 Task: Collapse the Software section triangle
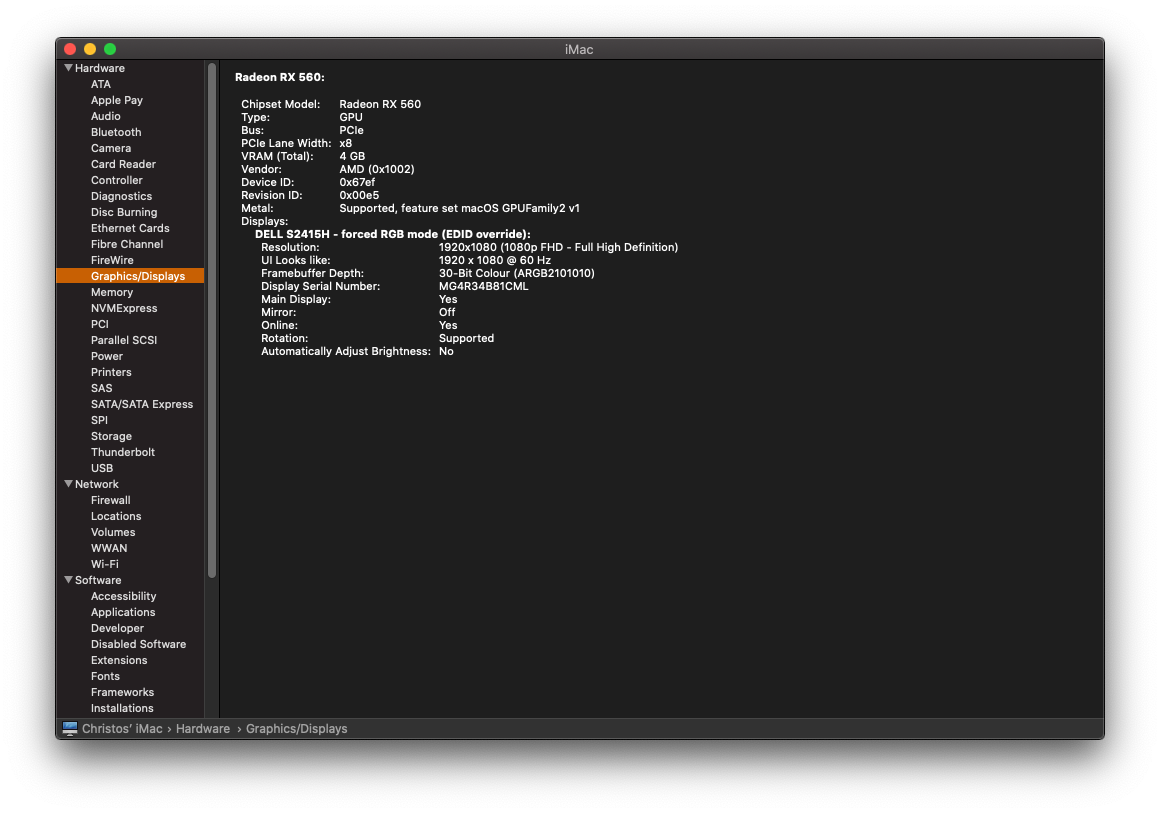[68, 580]
